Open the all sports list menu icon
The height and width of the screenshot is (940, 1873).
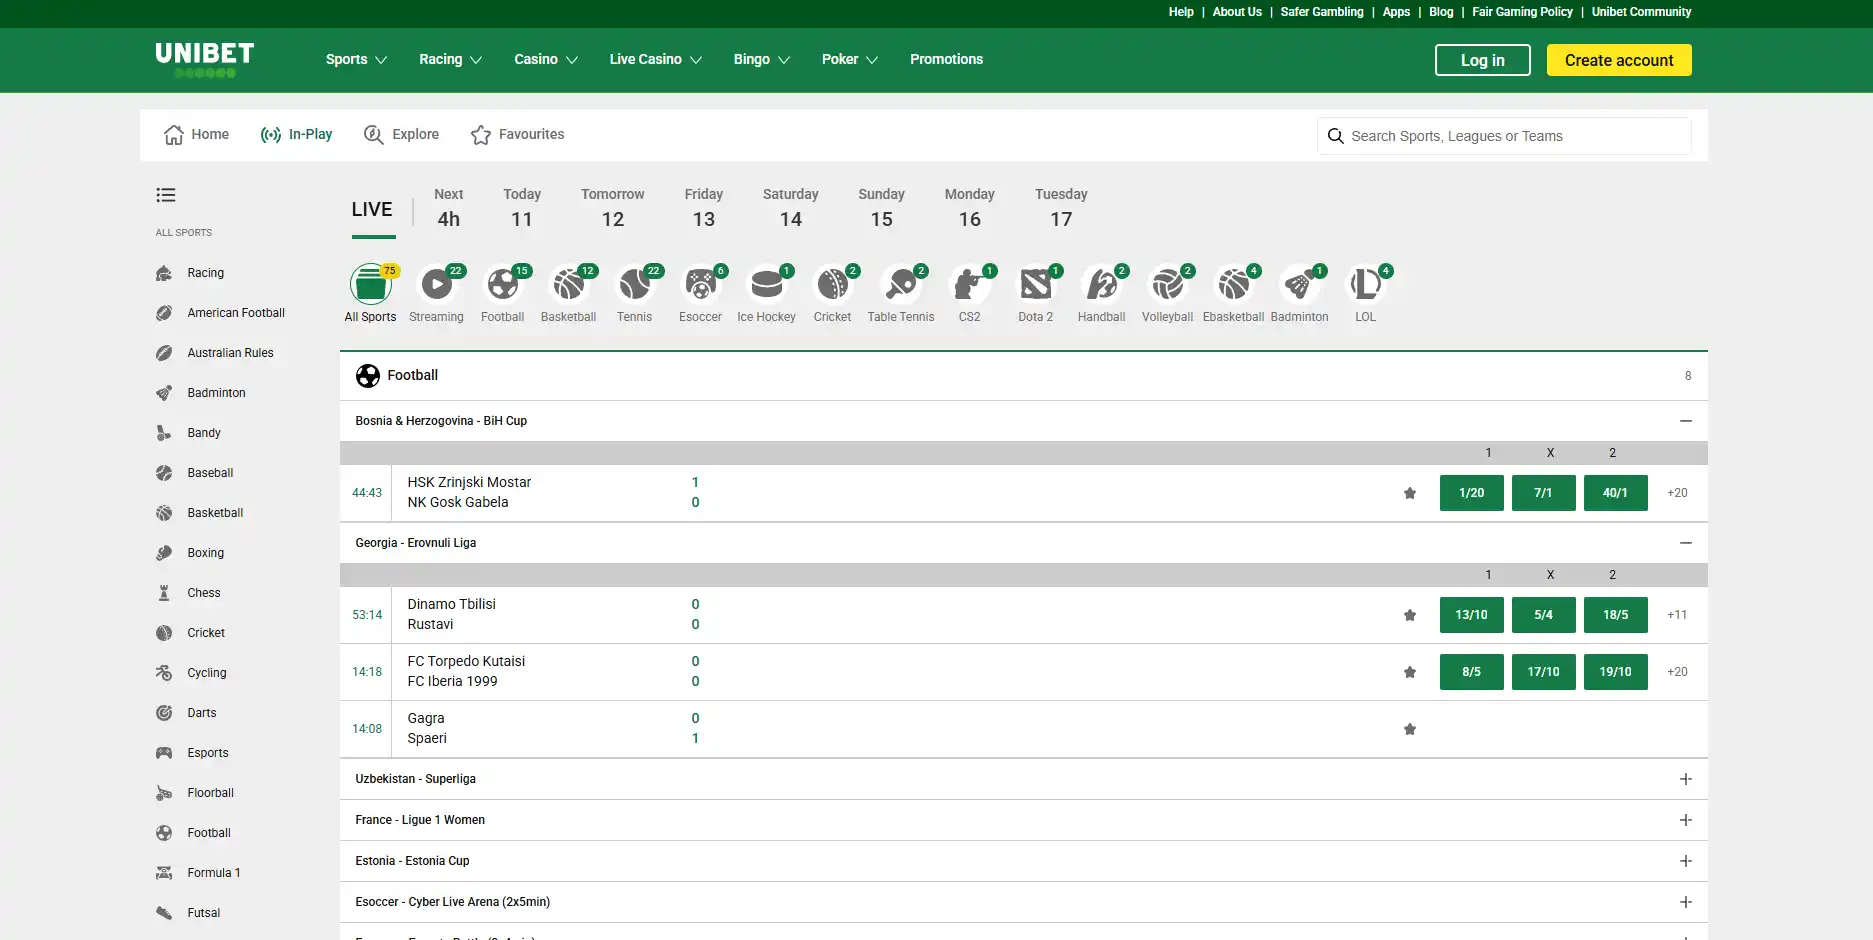tap(166, 195)
